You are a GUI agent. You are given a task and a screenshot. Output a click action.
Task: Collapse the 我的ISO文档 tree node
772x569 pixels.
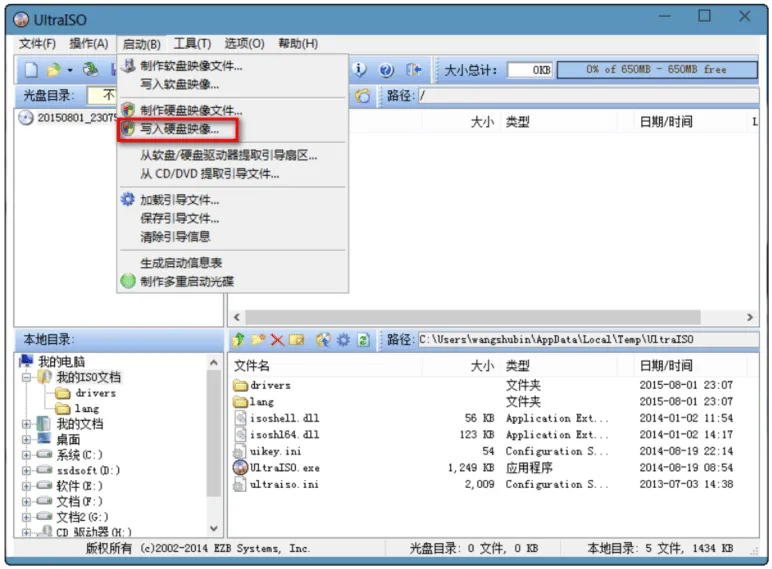(27, 378)
